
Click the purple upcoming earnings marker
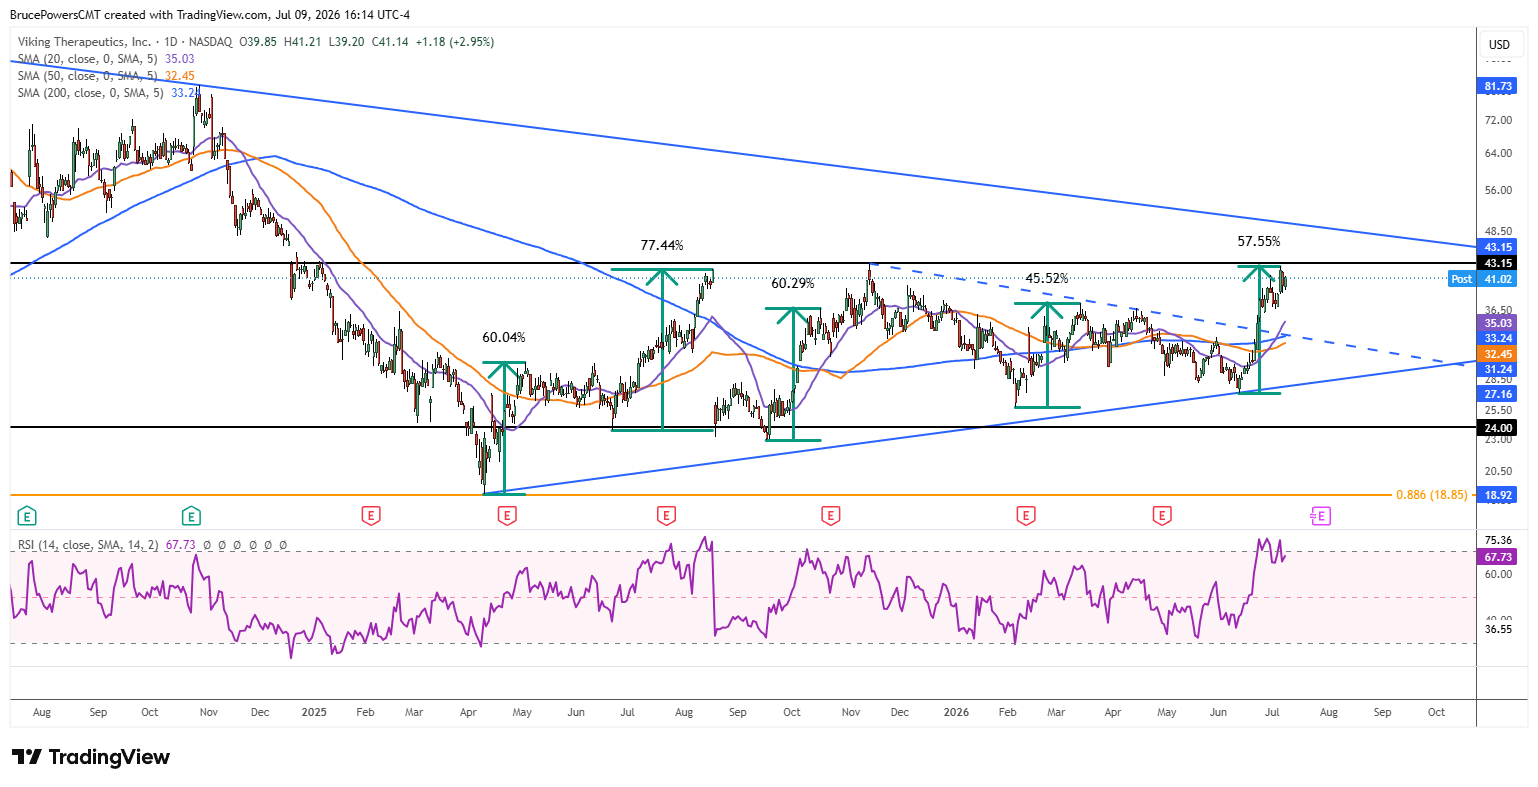1321,516
